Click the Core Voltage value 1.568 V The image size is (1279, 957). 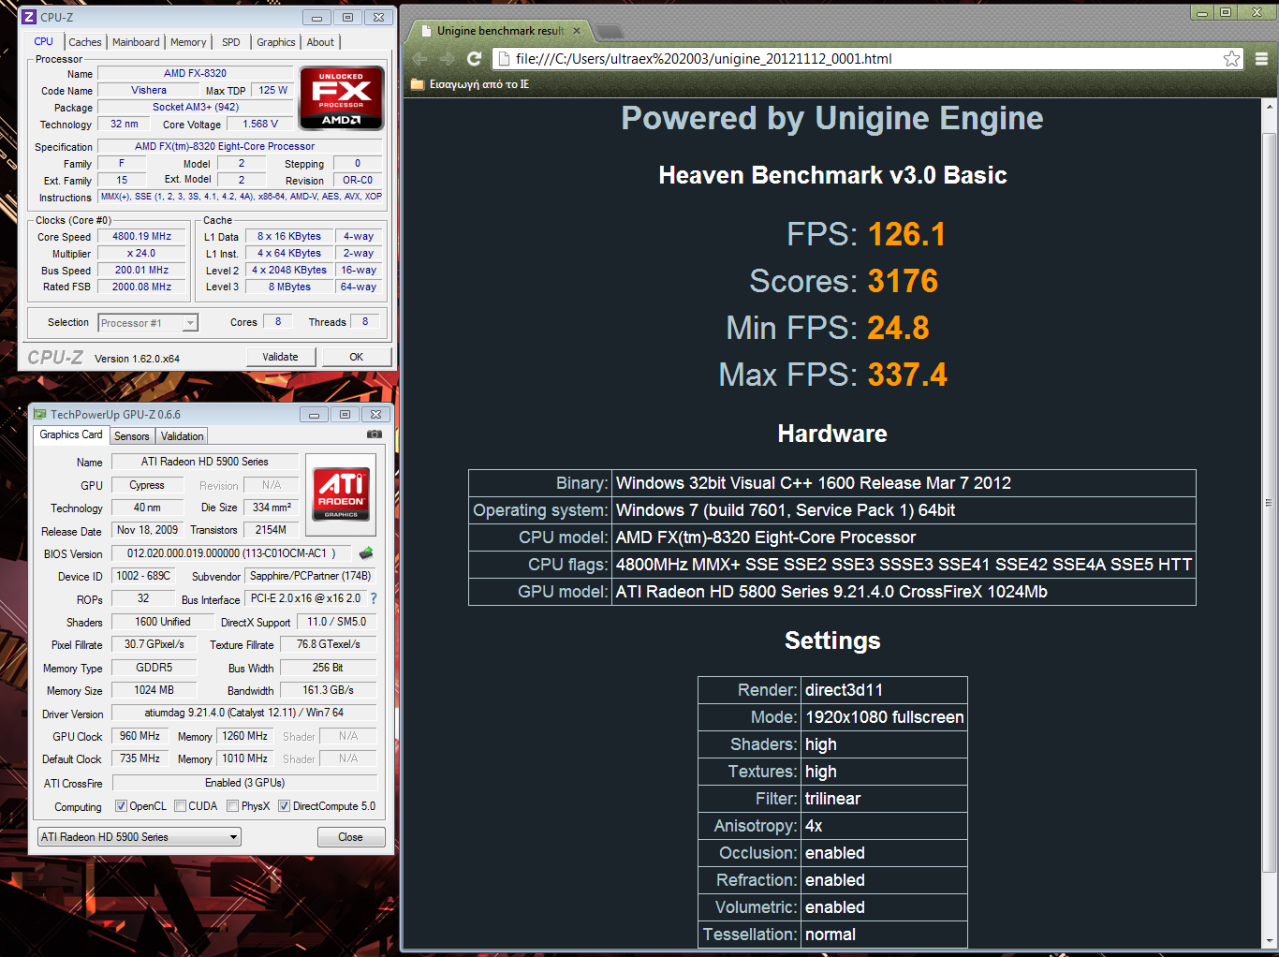click(x=260, y=124)
